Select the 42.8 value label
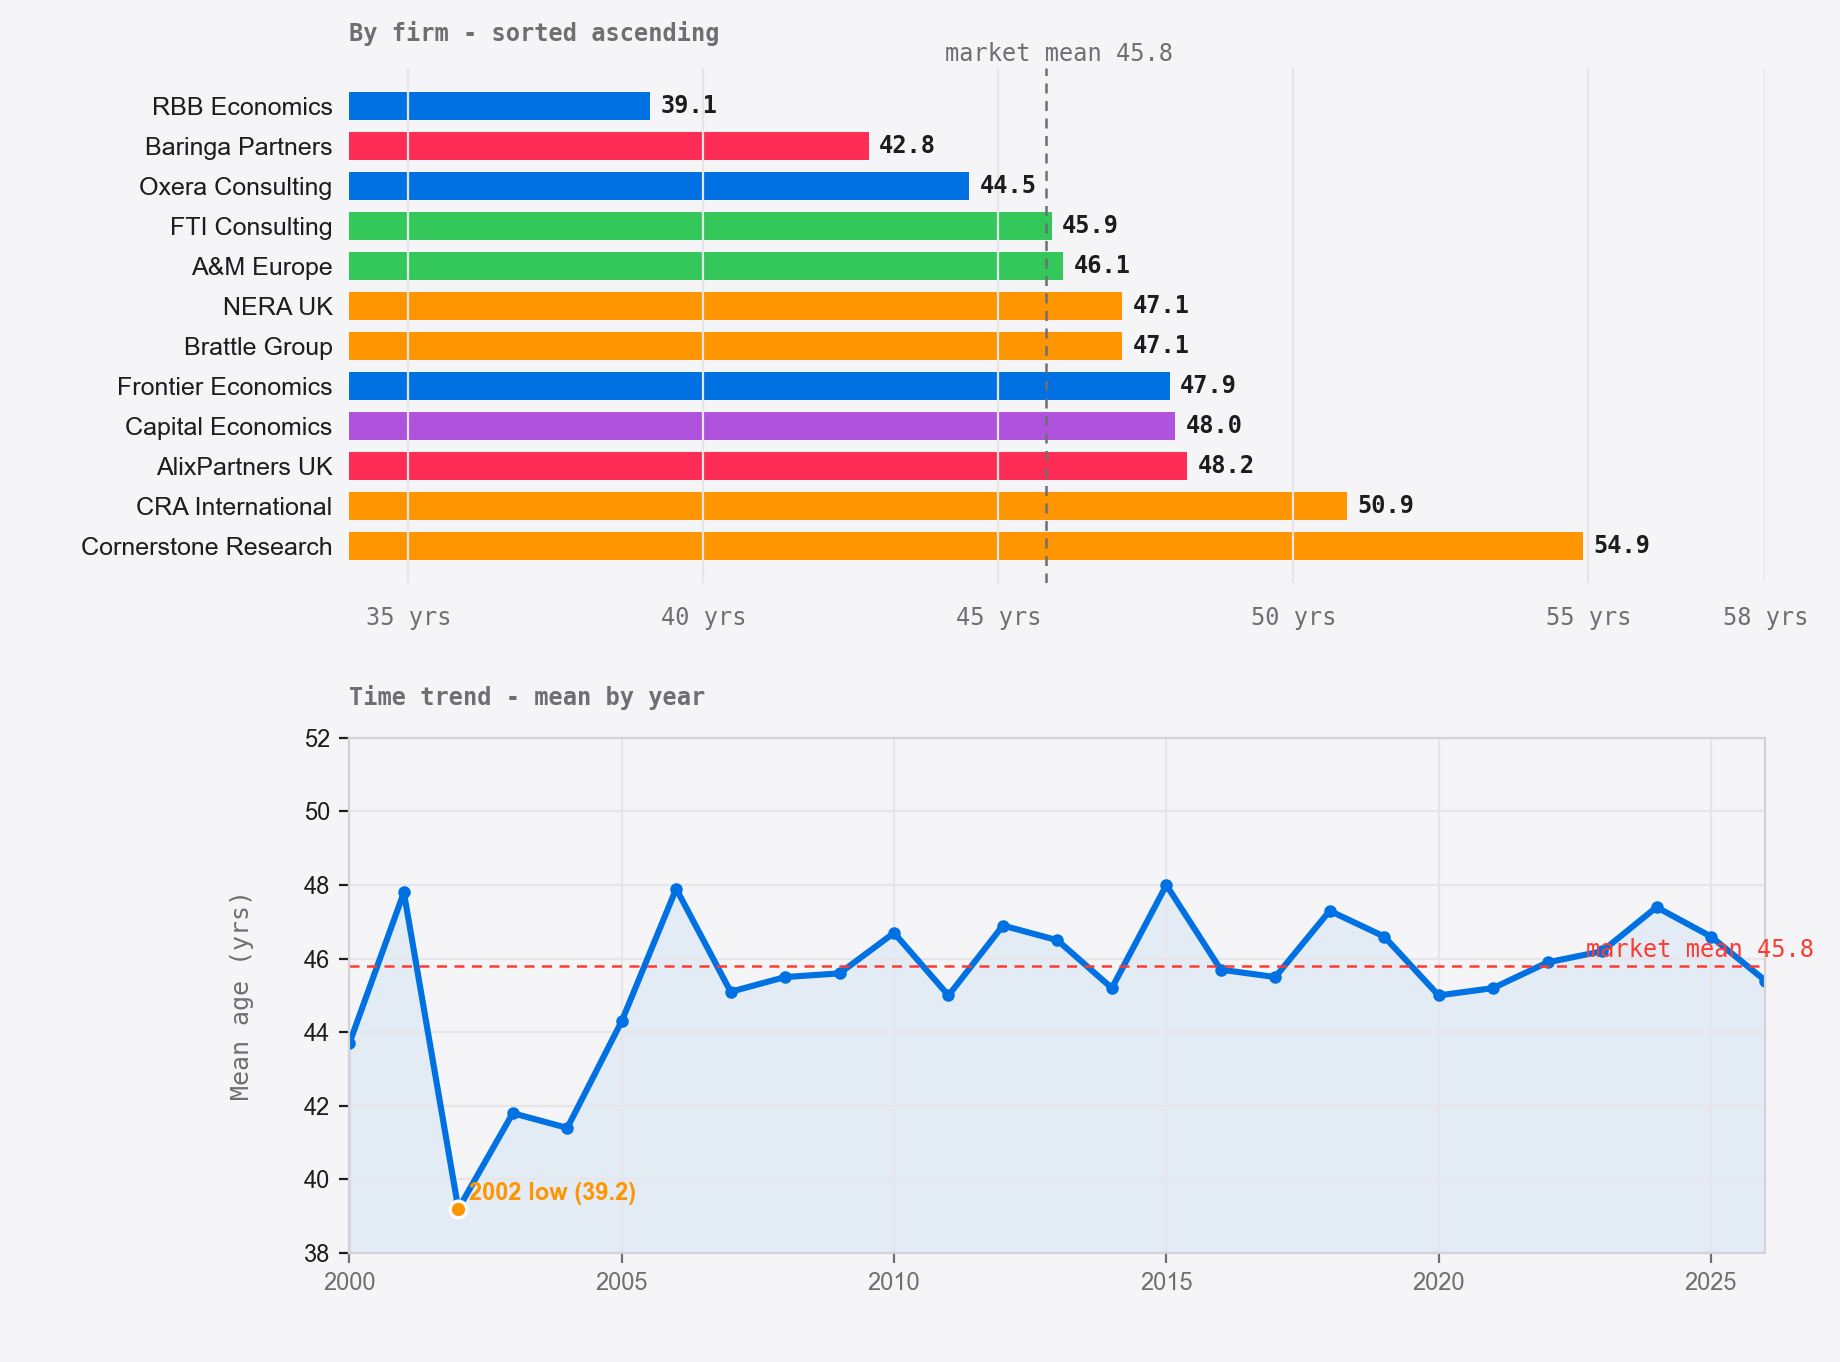1840x1362 pixels. (x=907, y=145)
